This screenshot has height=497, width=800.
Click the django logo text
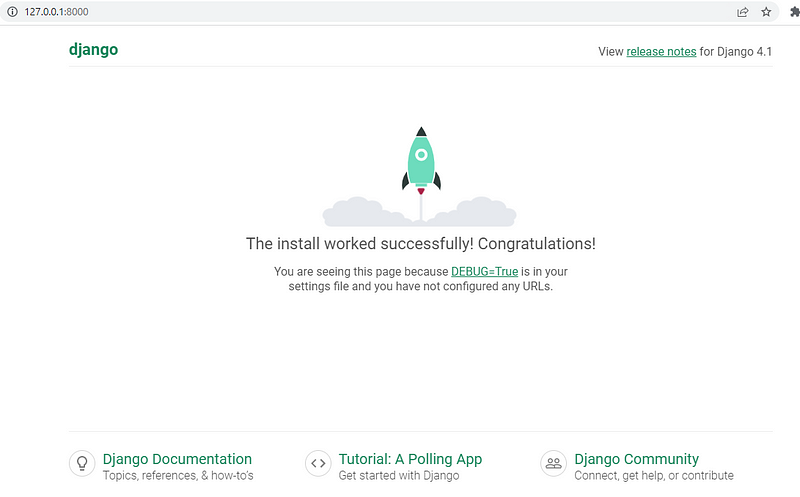pyautogui.click(x=93, y=50)
